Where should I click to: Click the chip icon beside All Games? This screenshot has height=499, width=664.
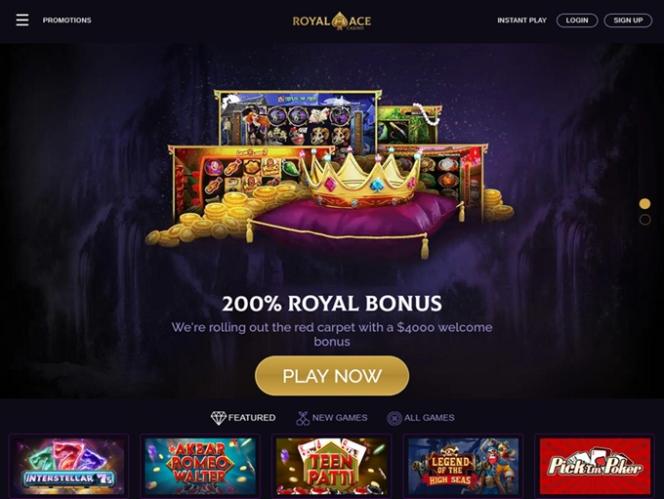tap(394, 418)
